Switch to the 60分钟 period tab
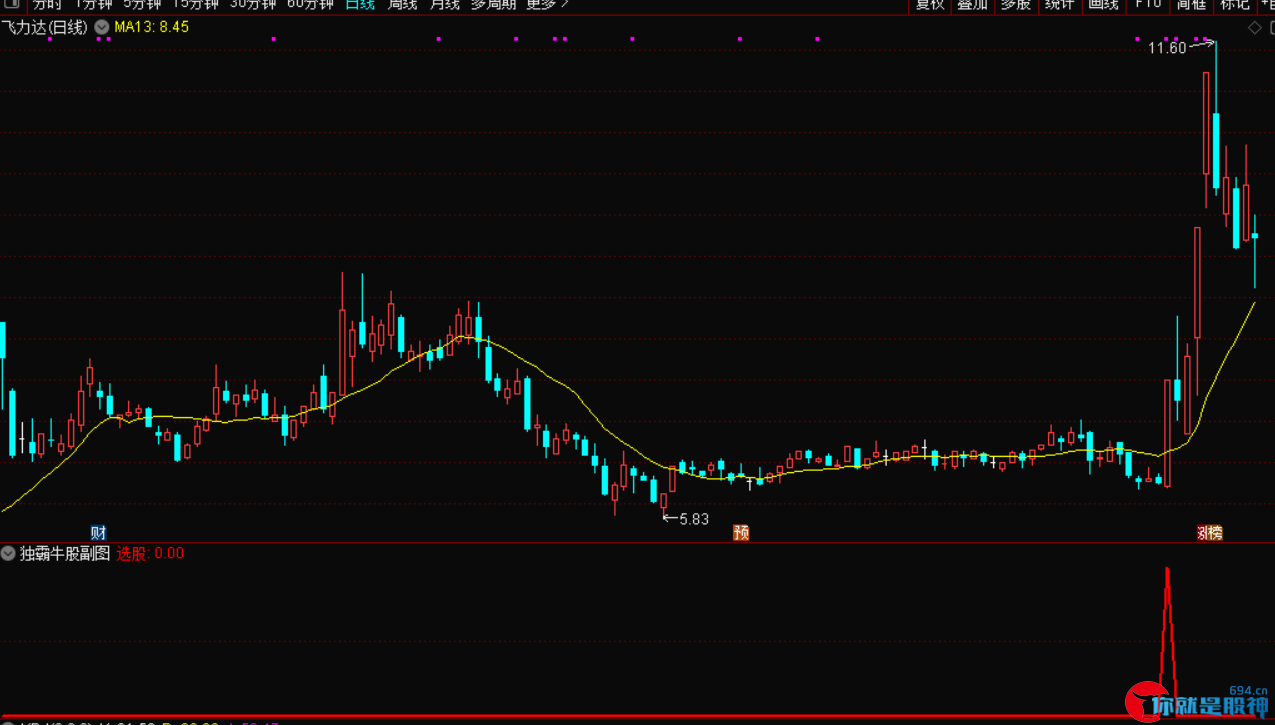 coord(310,4)
